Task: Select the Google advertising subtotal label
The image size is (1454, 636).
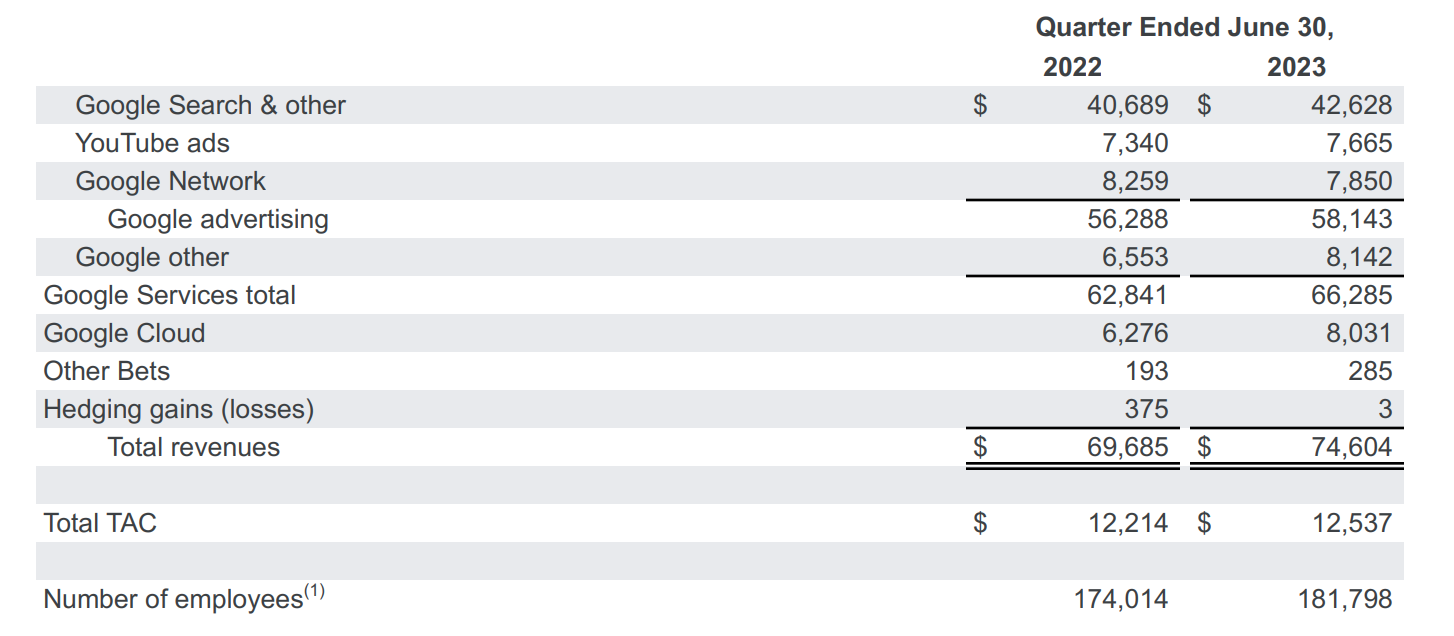Action: (x=217, y=219)
